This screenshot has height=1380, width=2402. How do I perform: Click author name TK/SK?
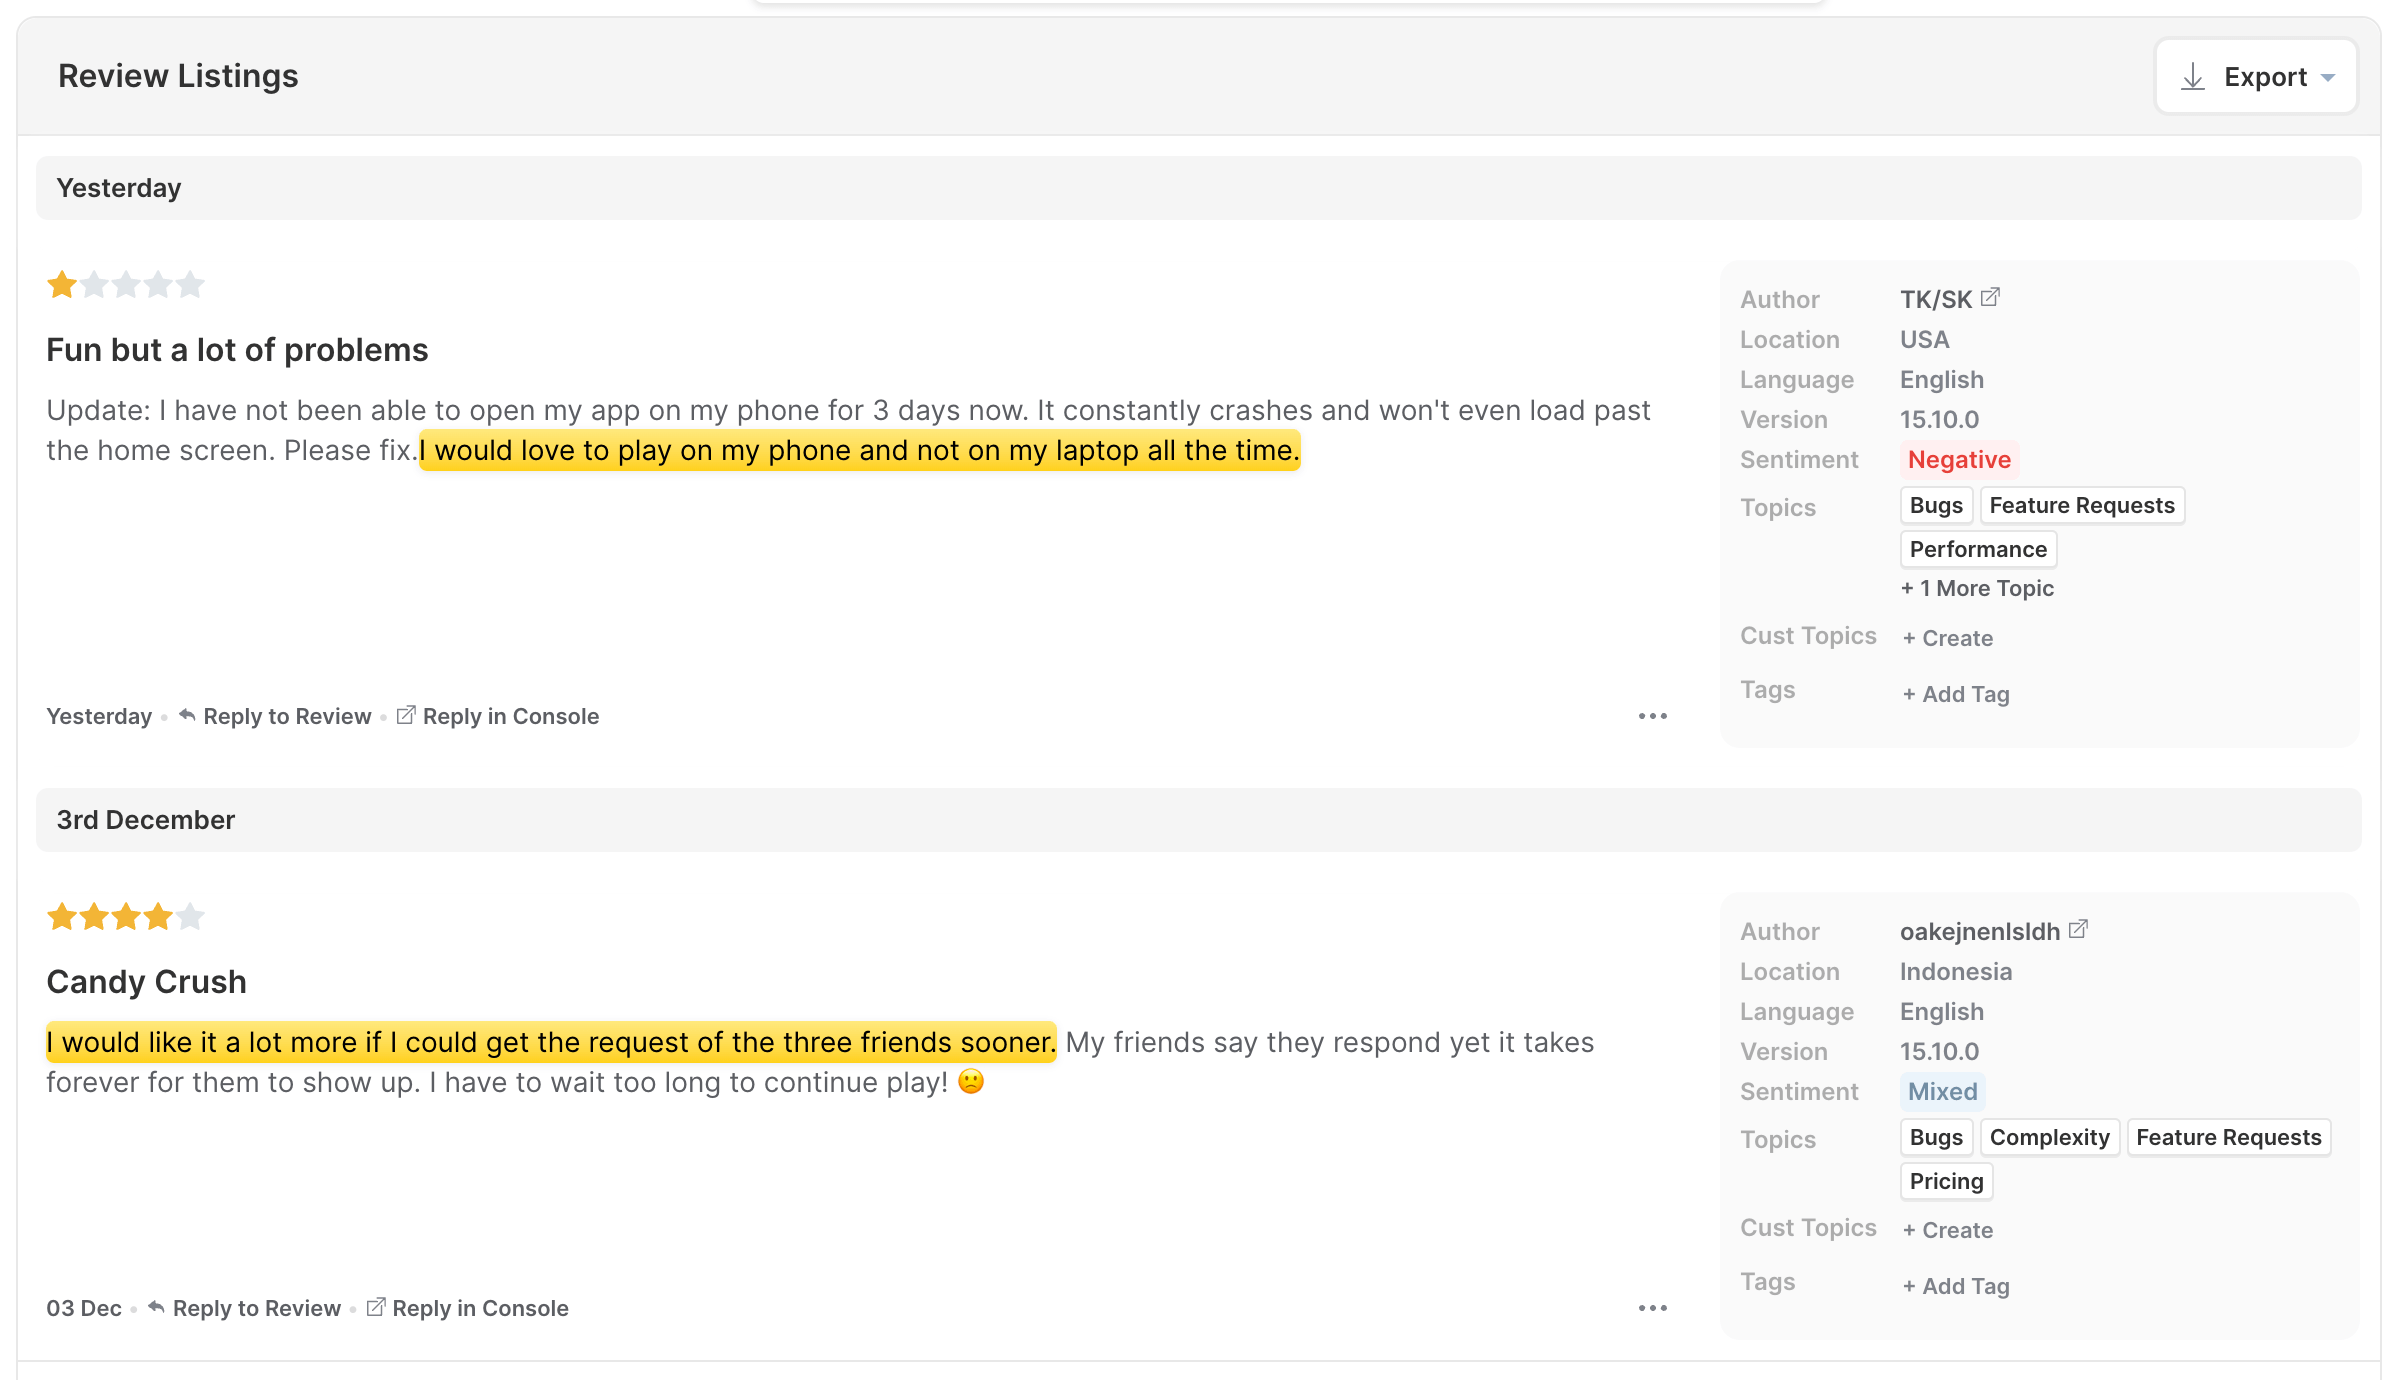coord(1936,299)
